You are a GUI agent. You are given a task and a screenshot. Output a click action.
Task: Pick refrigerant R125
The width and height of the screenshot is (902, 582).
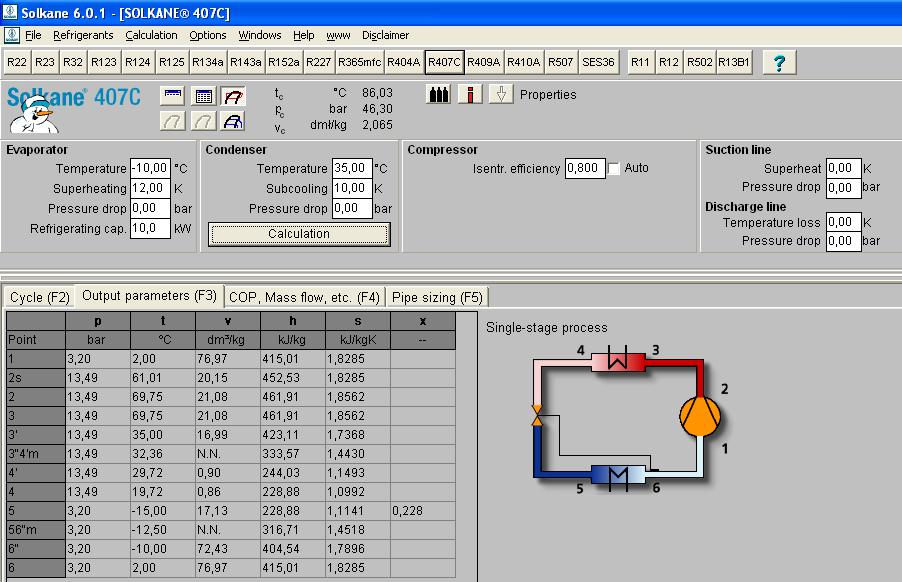pyautogui.click(x=172, y=62)
